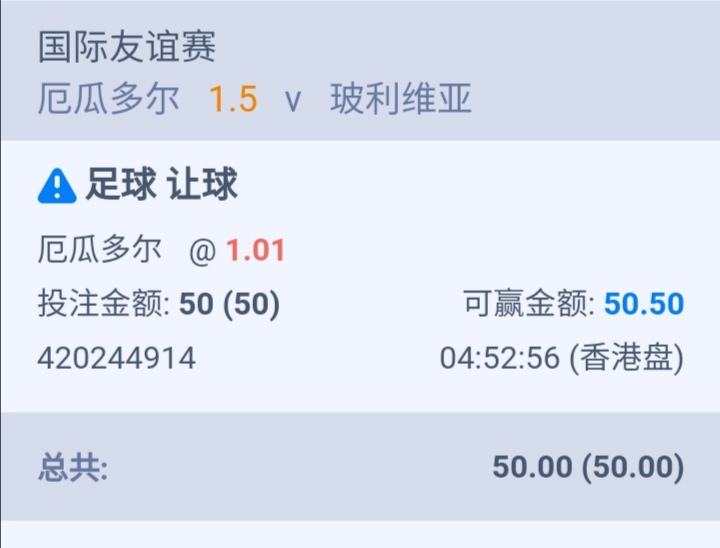
Task: Open the 足球 让球 bet type heading
Action: pyautogui.click(x=161, y=186)
